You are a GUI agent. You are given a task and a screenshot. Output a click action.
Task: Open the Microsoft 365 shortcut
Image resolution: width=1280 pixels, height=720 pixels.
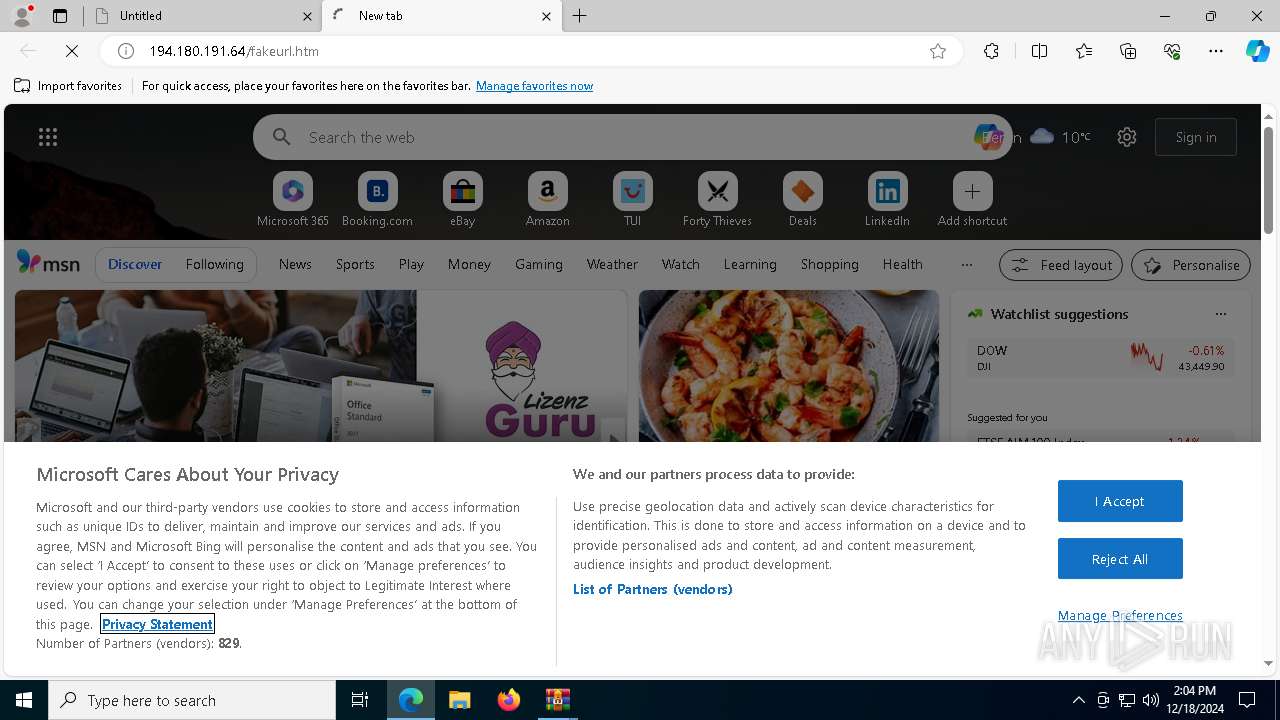pyautogui.click(x=292, y=200)
